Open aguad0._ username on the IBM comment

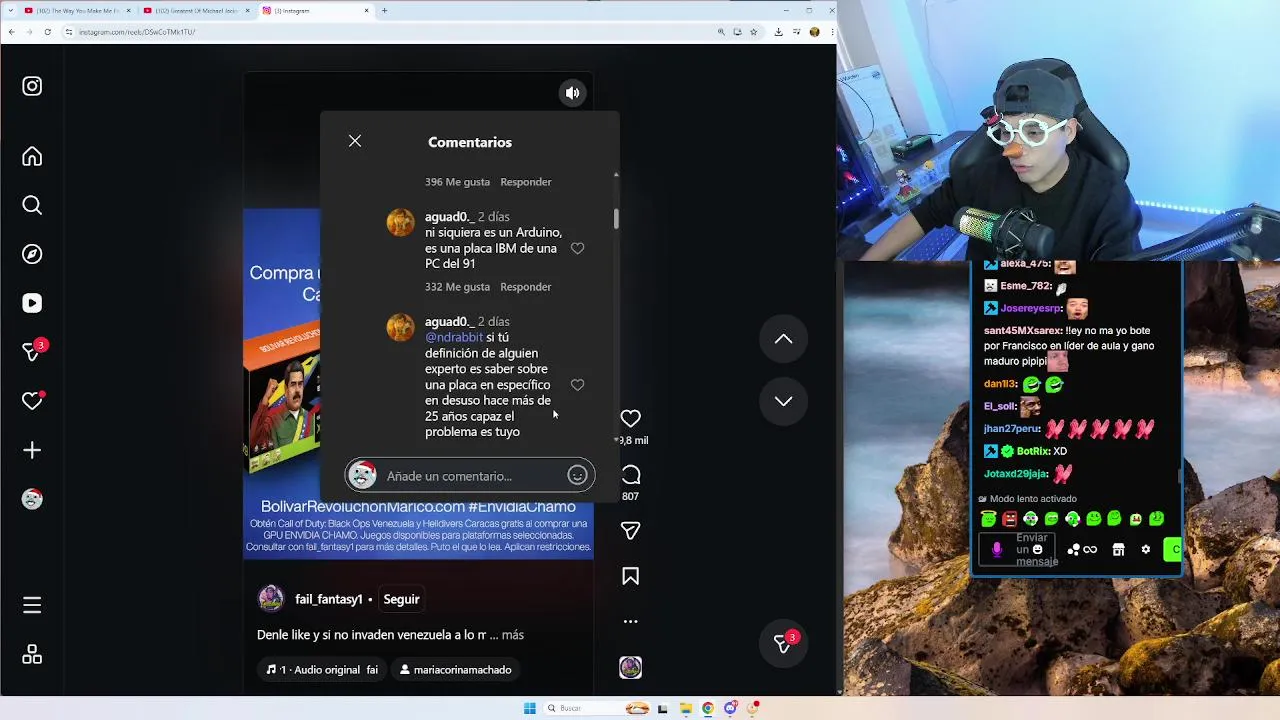[x=449, y=217]
